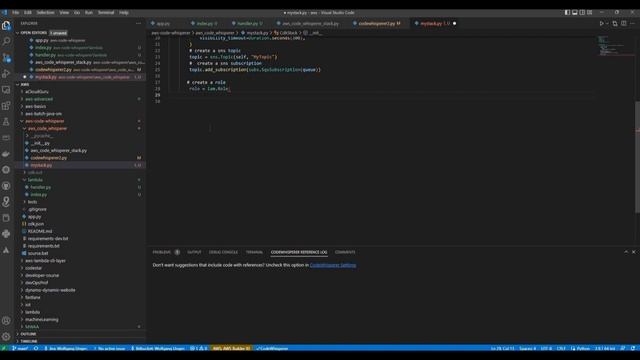
Task: Open the Problems panel tab
Action: 162,252
